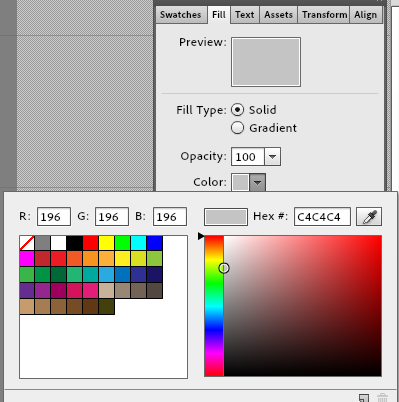Click the gray Color swatch beside Color label
This screenshot has width=399, height=402.
click(x=241, y=182)
